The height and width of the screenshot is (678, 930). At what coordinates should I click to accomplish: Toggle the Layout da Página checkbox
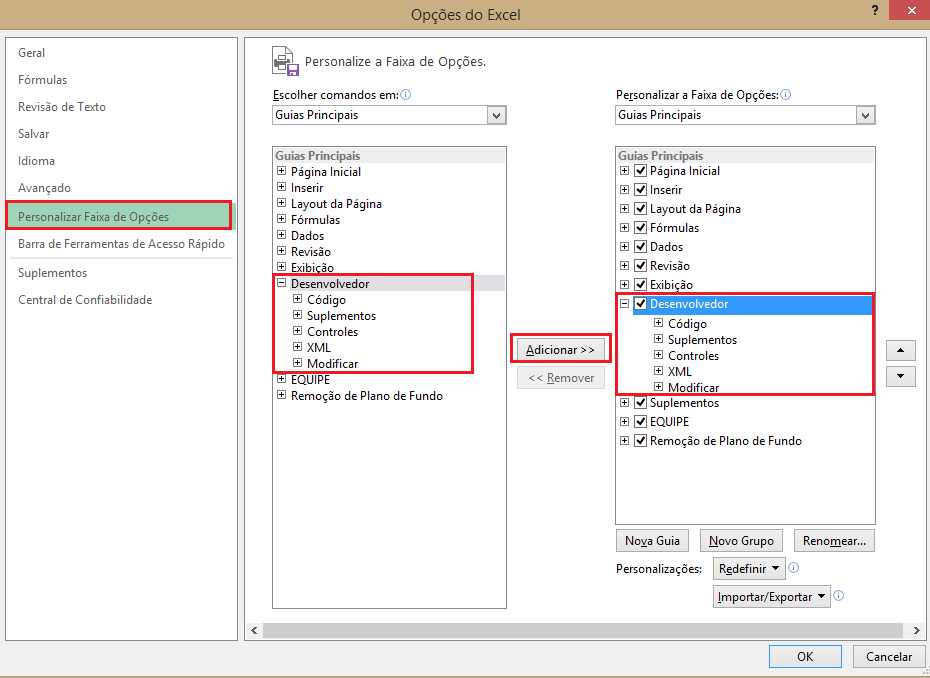pyautogui.click(x=641, y=209)
